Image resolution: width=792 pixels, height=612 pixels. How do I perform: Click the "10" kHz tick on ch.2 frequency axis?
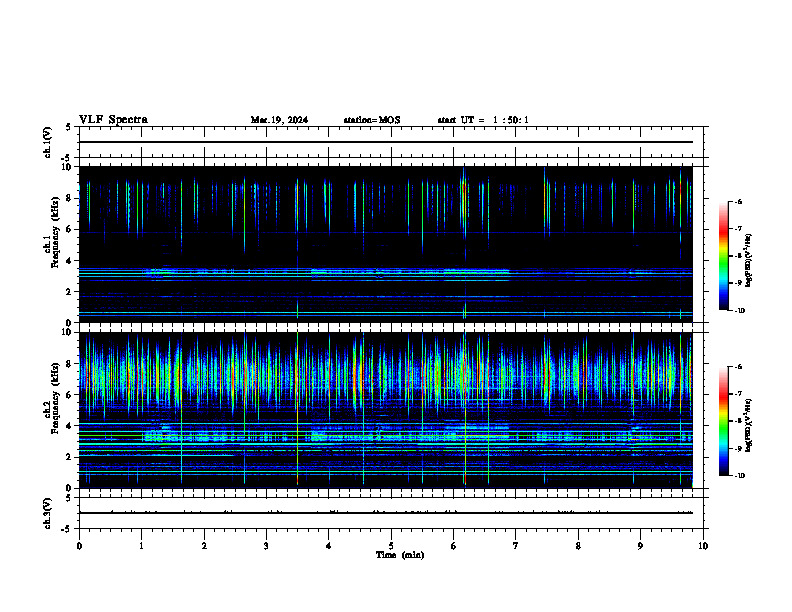[67, 332]
